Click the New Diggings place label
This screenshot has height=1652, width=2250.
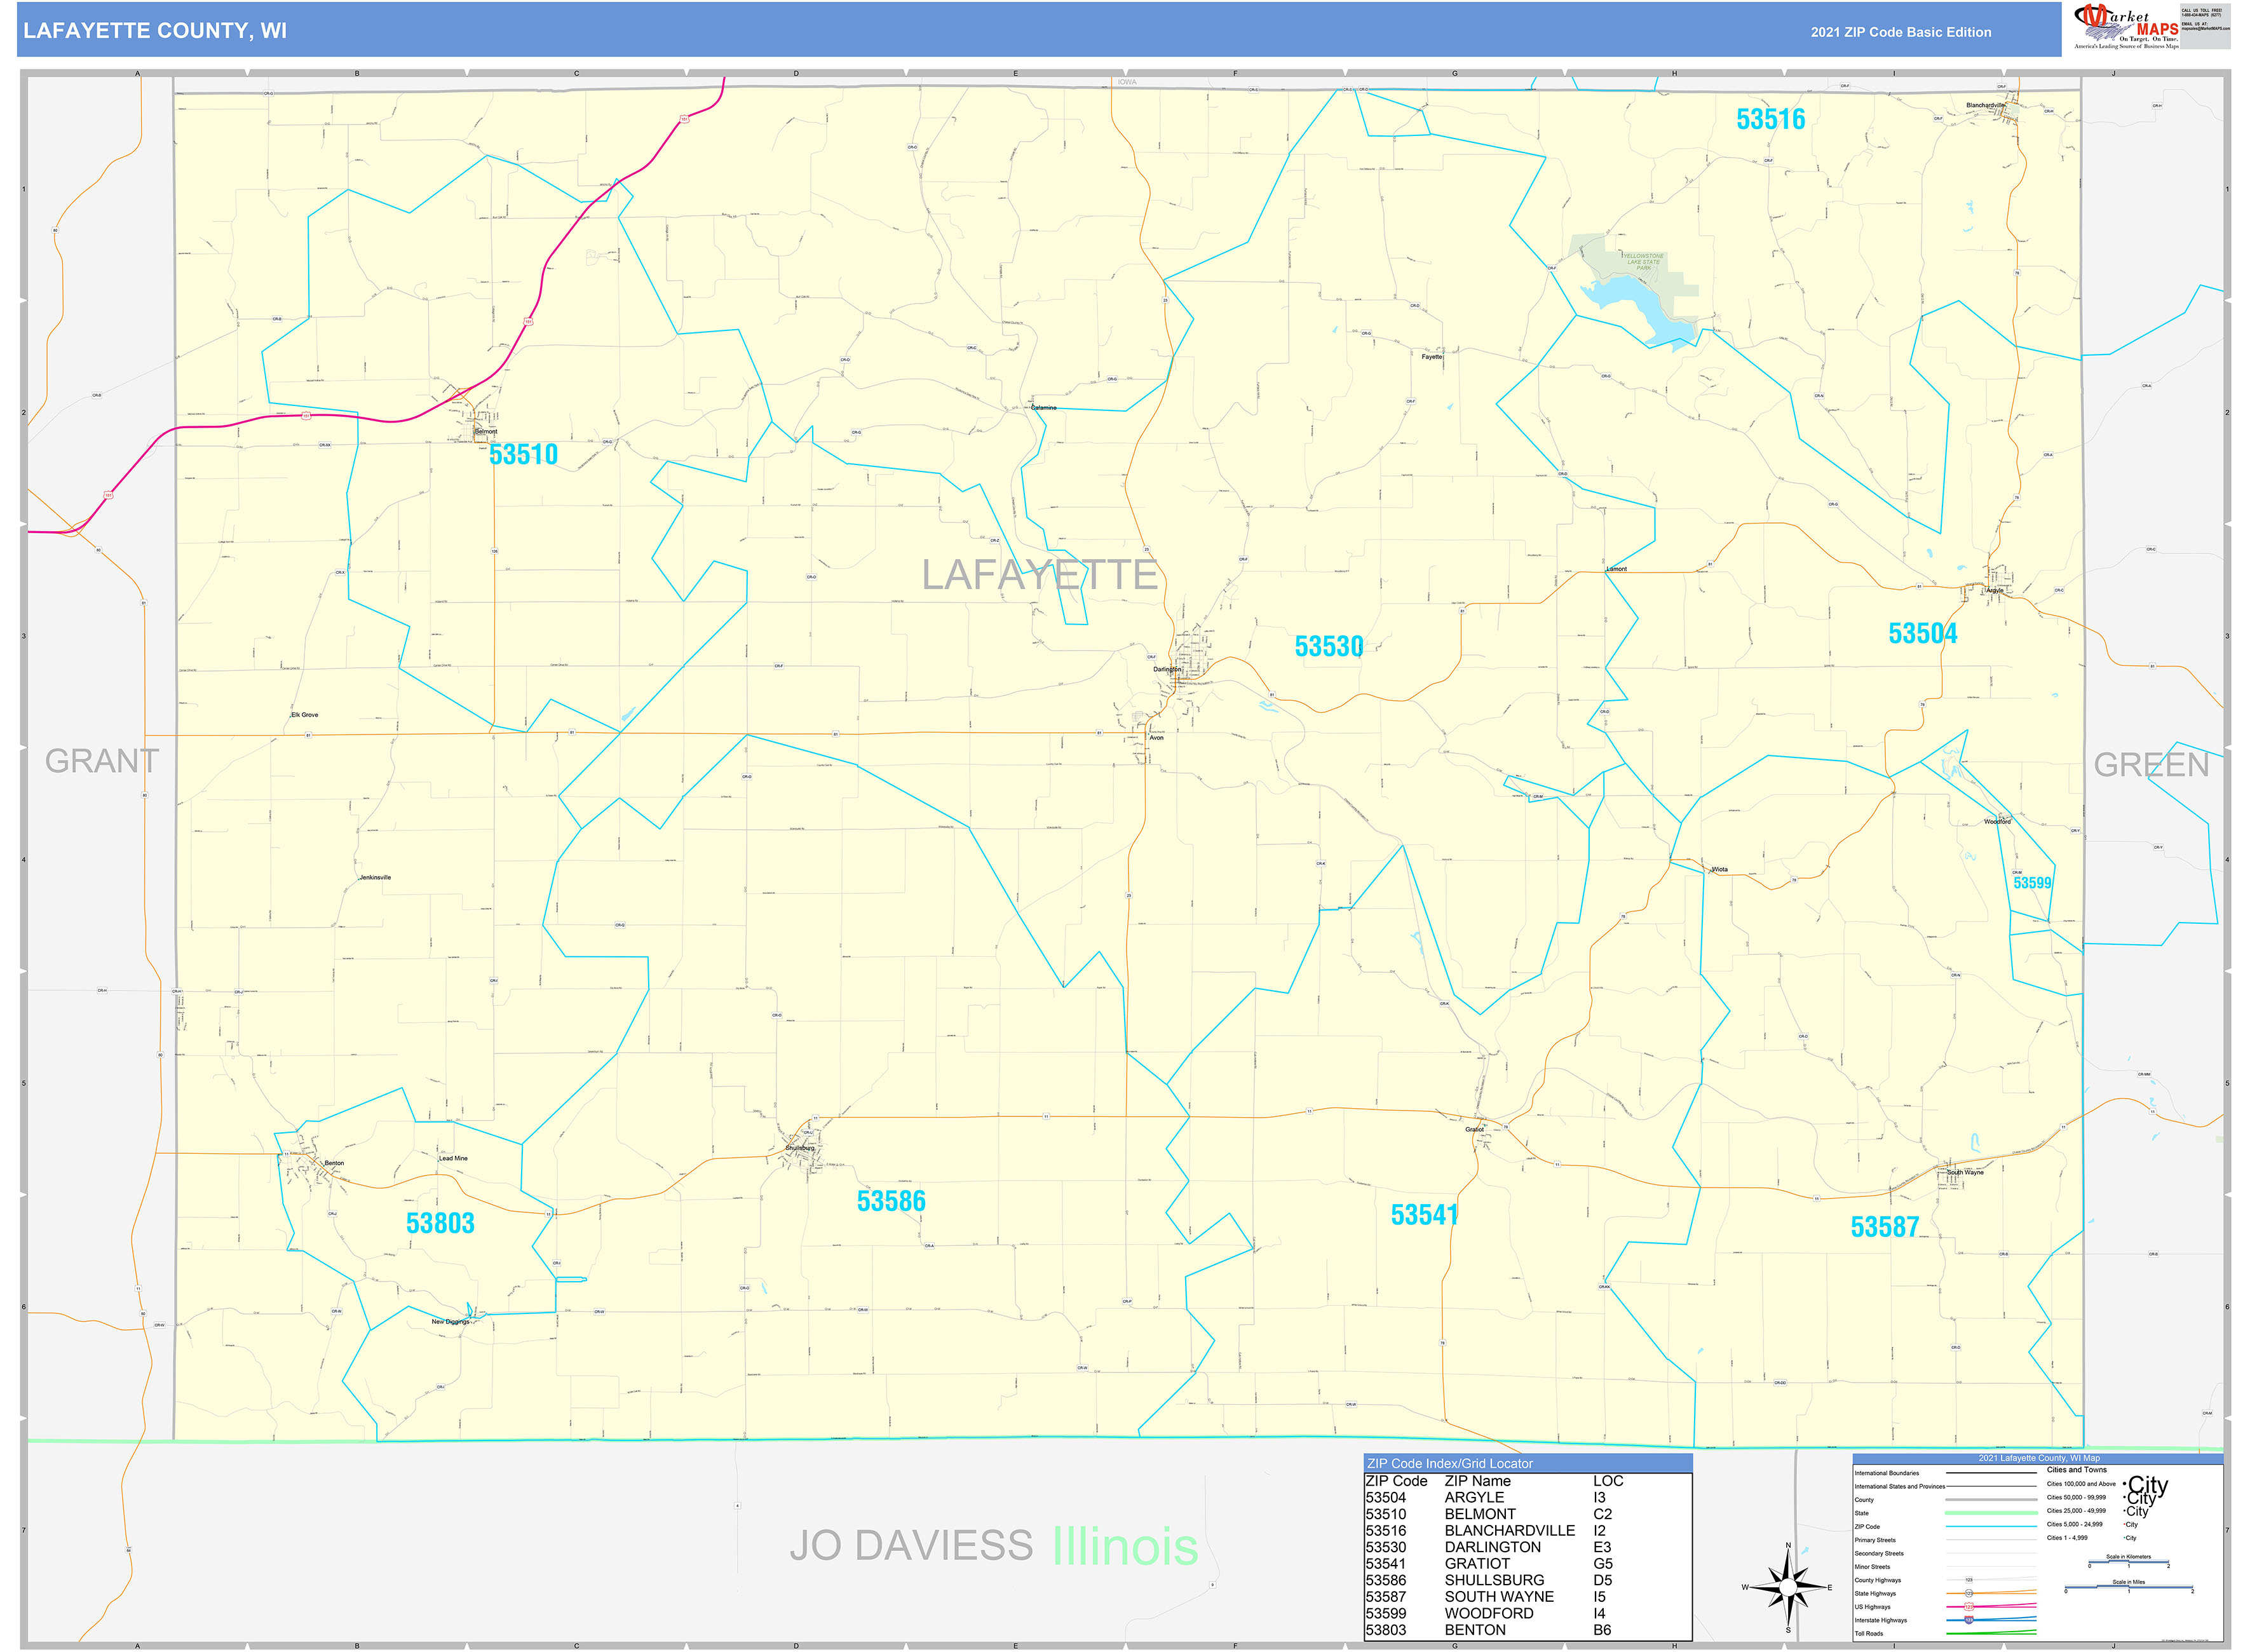point(450,1322)
